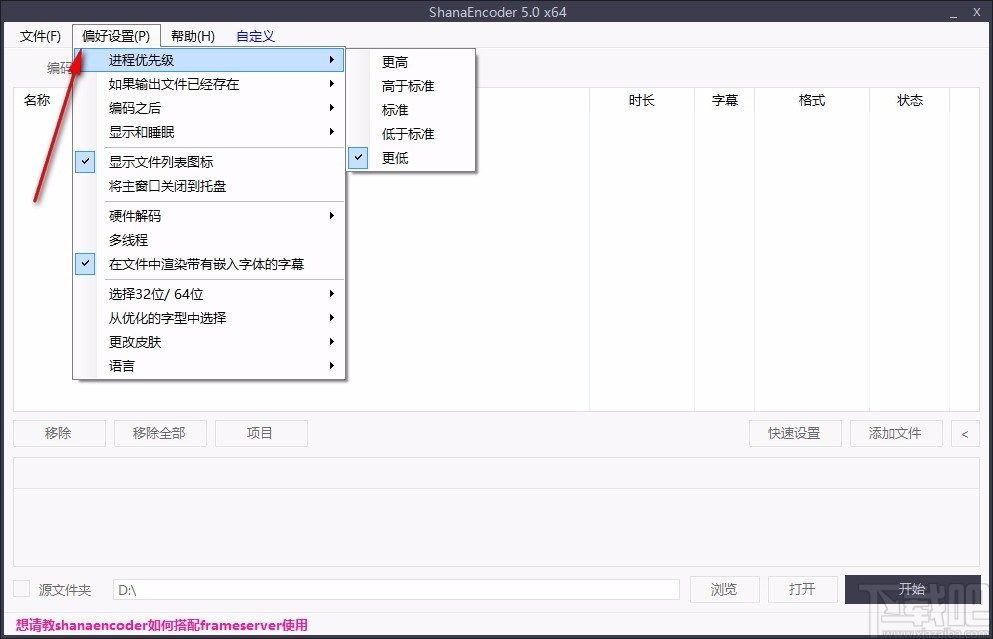Click the 自定义 menu item
The image size is (993, 639).
click(x=255, y=35)
